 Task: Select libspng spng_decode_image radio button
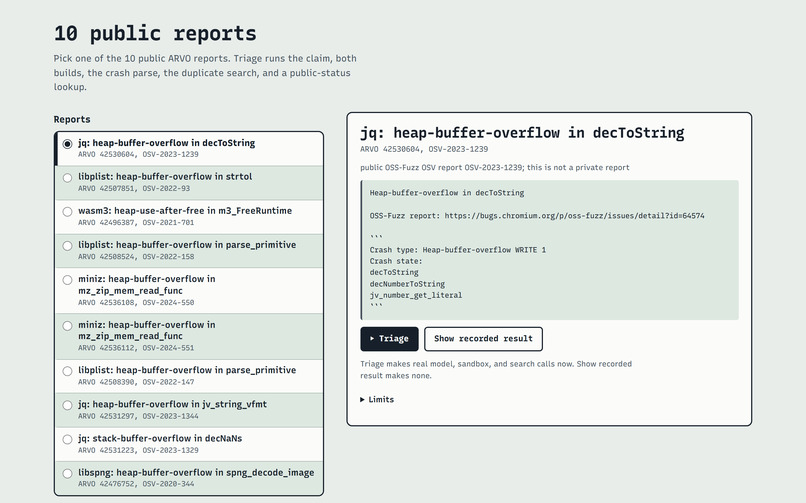tap(67, 474)
